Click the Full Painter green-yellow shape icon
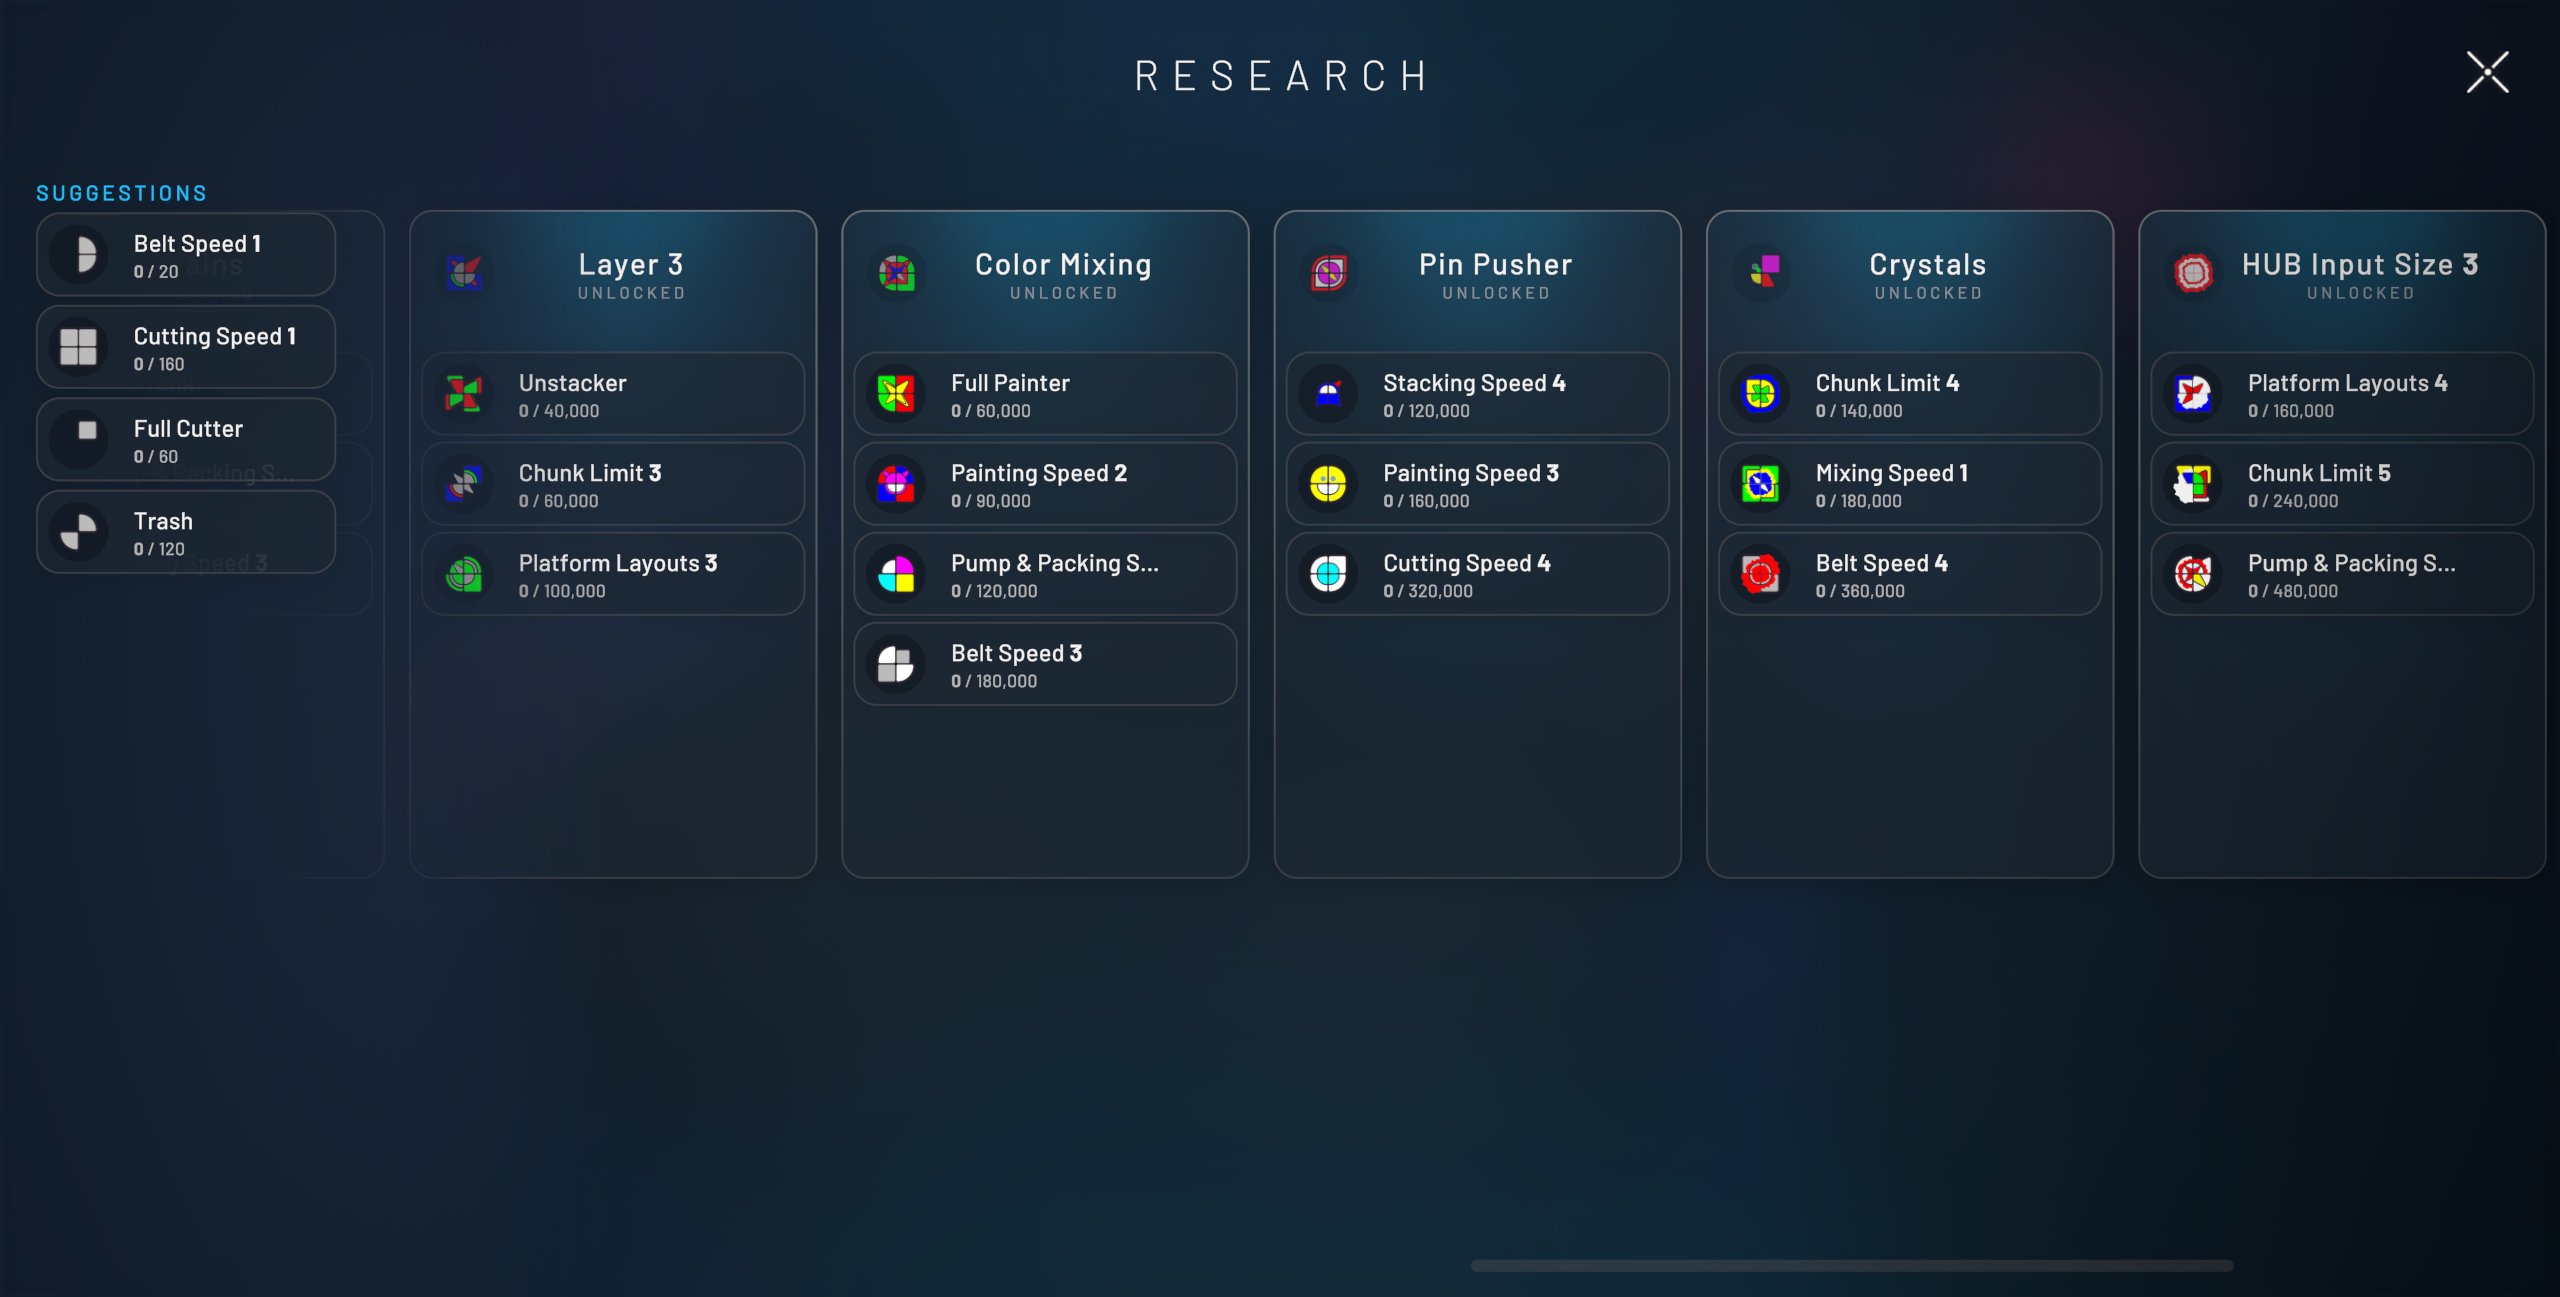This screenshot has width=2560, height=1297. tap(896, 394)
